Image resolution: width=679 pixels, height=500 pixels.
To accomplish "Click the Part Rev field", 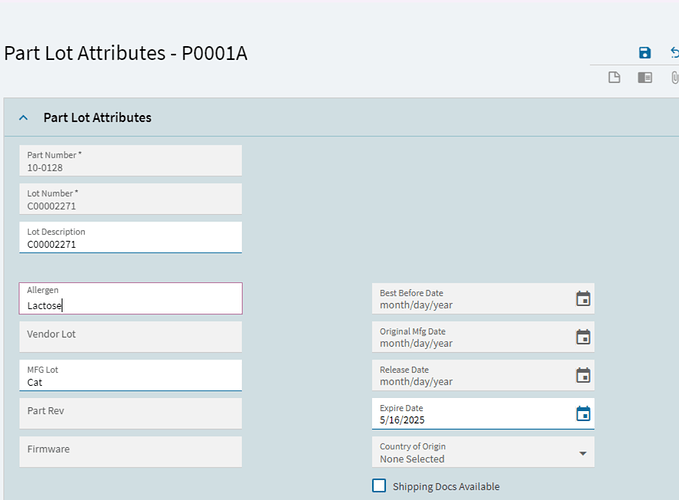I will click(130, 413).
